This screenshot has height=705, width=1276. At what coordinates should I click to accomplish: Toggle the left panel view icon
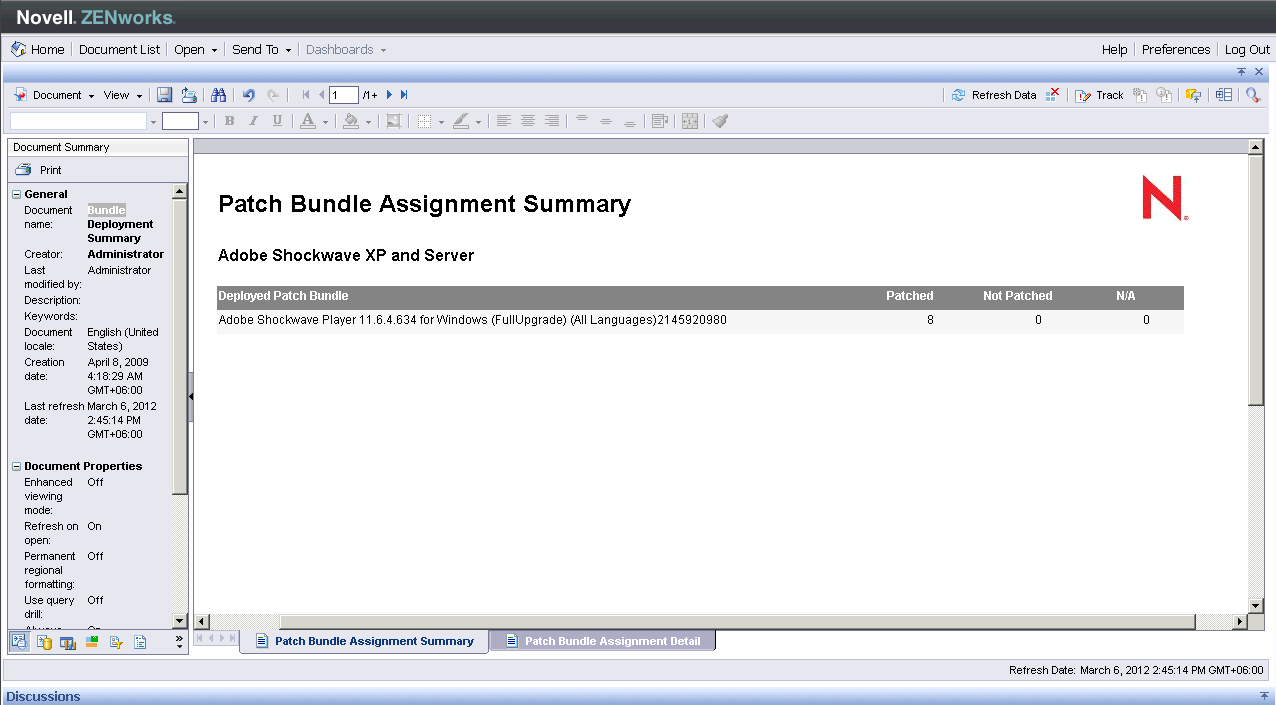coord(1224,95)
